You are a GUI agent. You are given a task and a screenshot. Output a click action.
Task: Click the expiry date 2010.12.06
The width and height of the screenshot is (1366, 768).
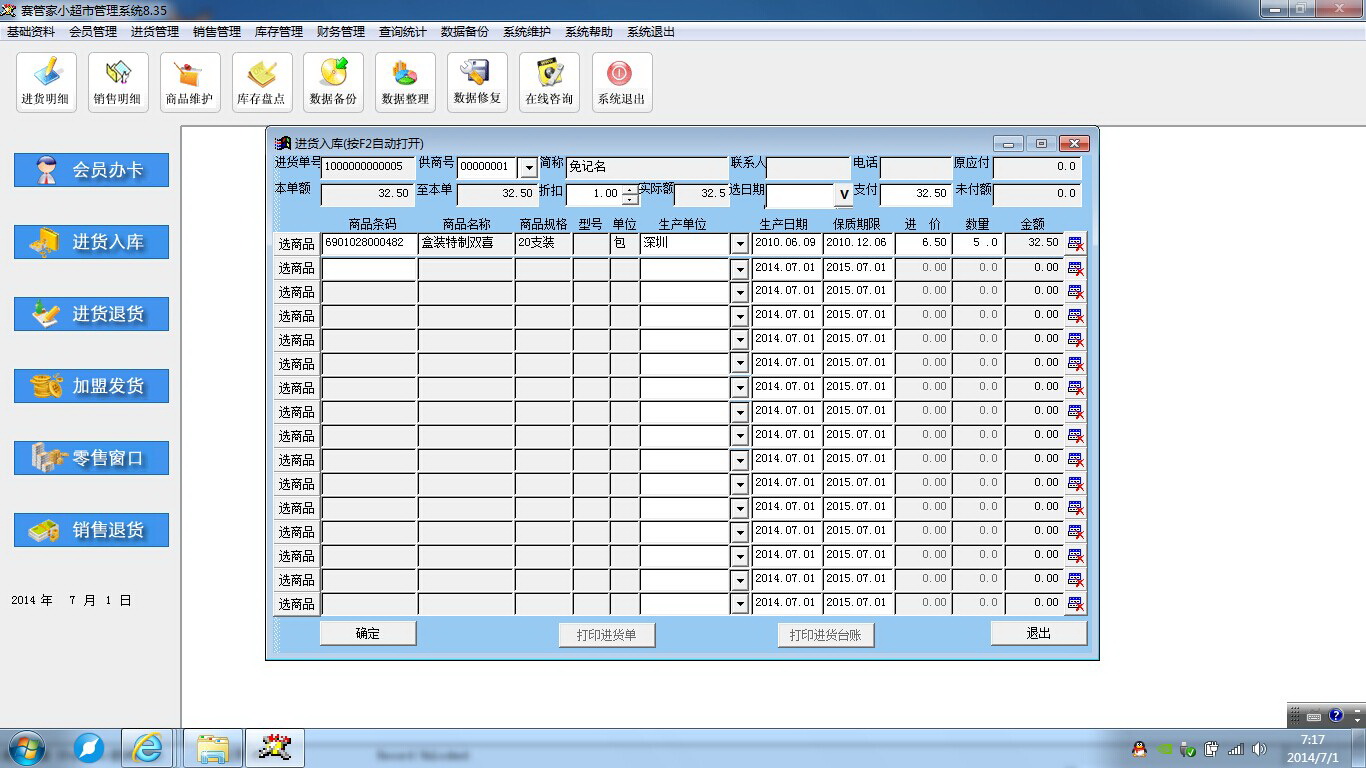858,244
